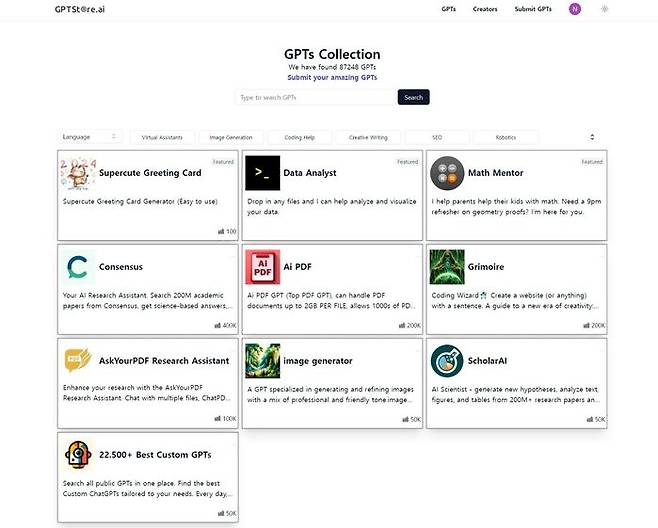Open the 22.500+ Best Custom GPTs title
The width and height of the screenshot is (658, 528).
tap(155, 455)
